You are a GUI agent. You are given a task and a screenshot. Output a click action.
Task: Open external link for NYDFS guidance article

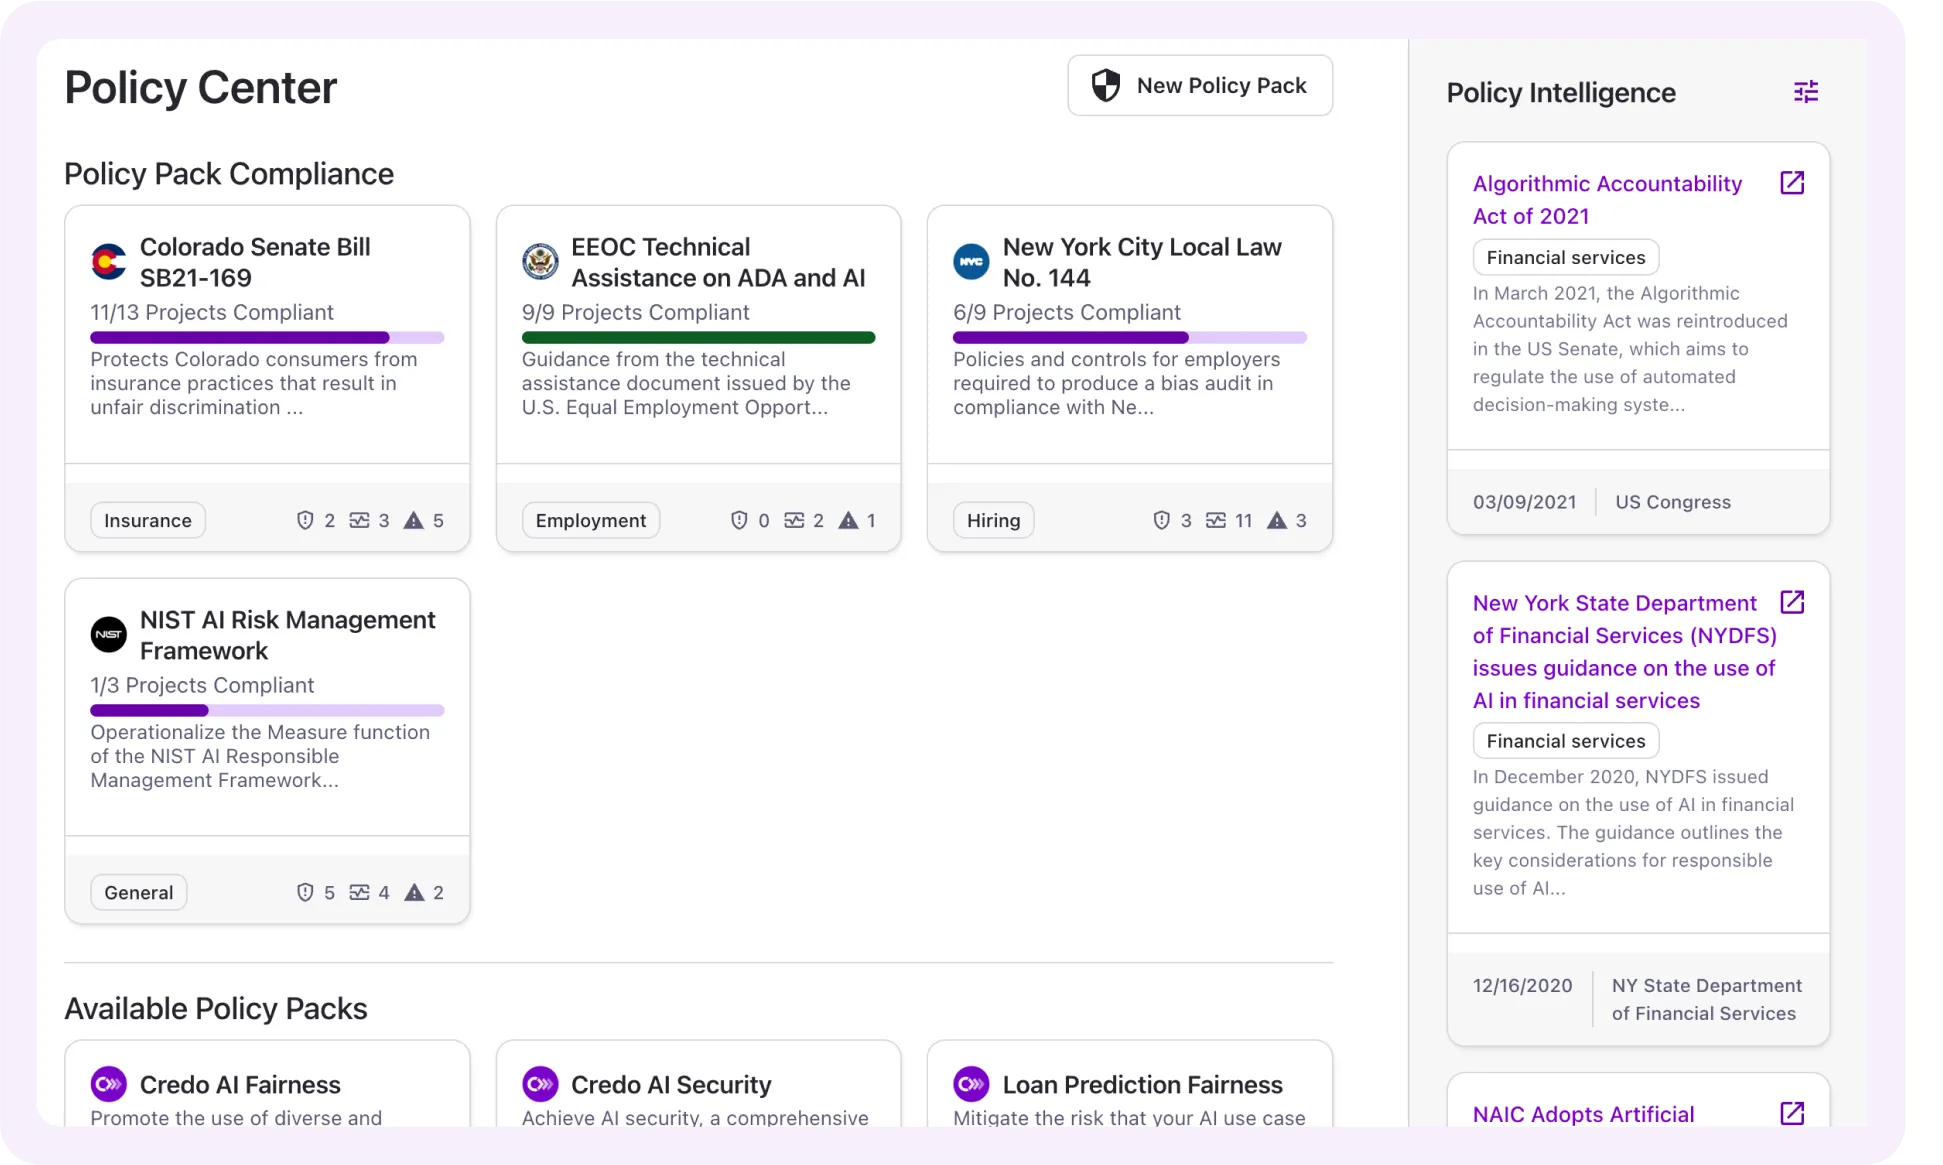pyautogui.click(x=1792, y=602)
